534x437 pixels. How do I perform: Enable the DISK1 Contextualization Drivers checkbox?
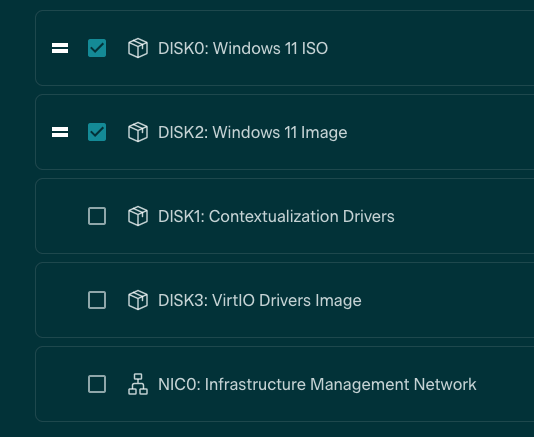[x=97, y=216]
